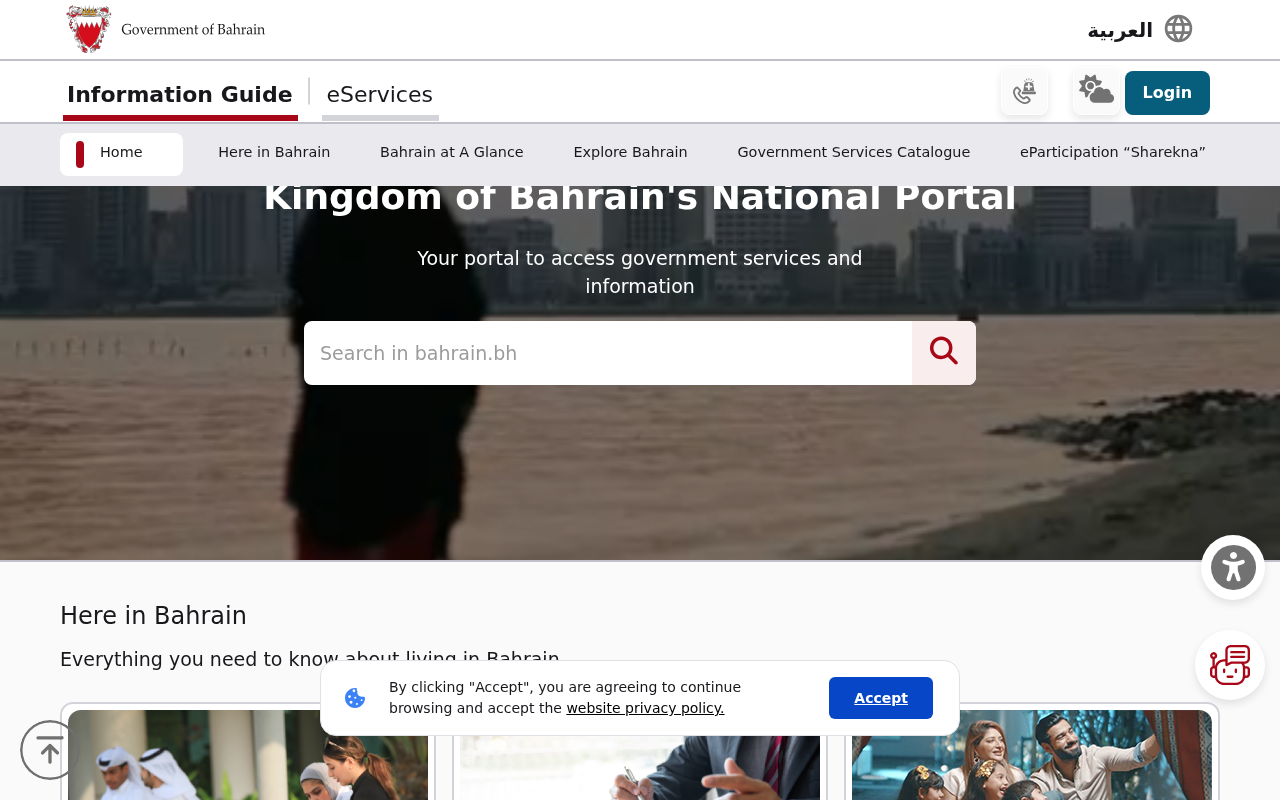1280x800 pixels.
Task: Select the Home navigation item
Action: click(121, 154)
